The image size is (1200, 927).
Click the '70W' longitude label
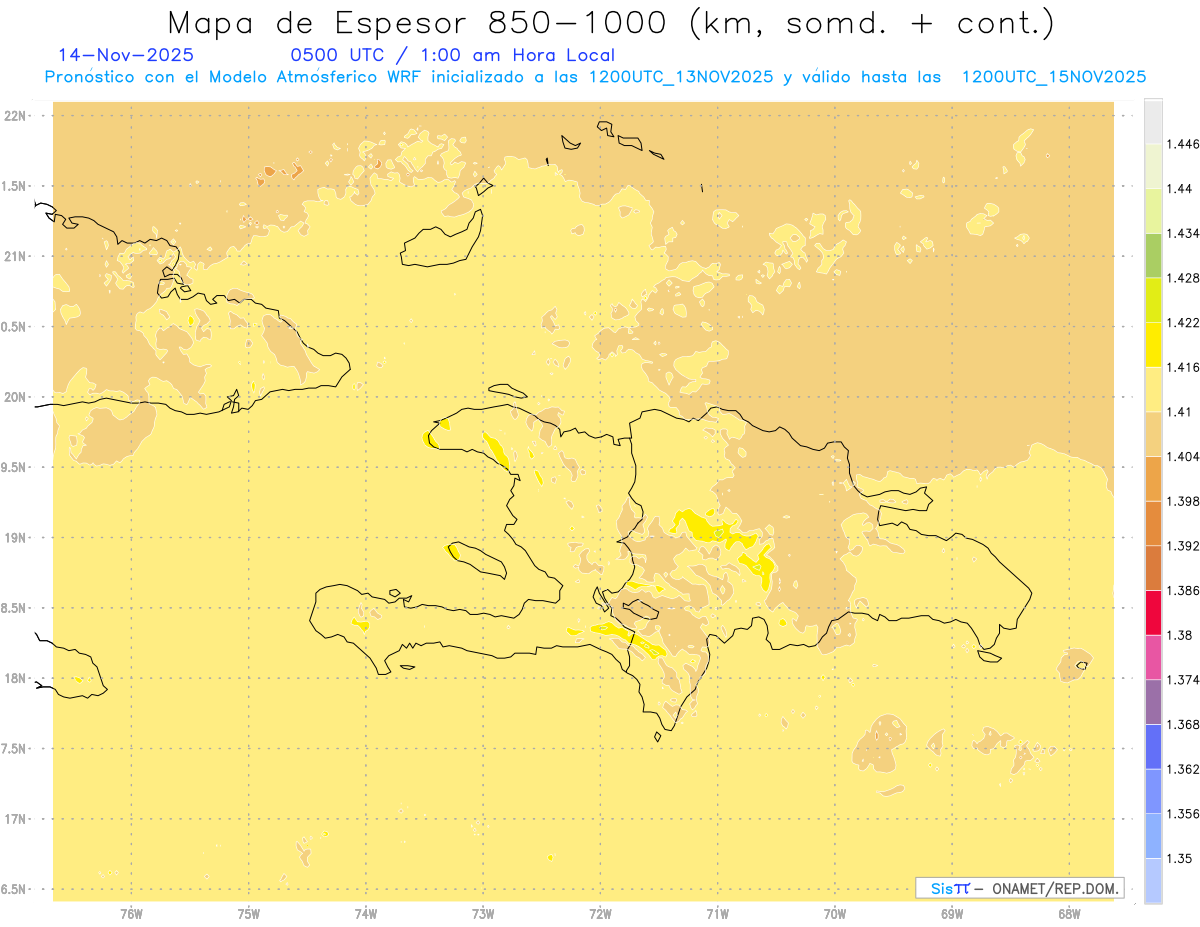(x=835, y=913)
